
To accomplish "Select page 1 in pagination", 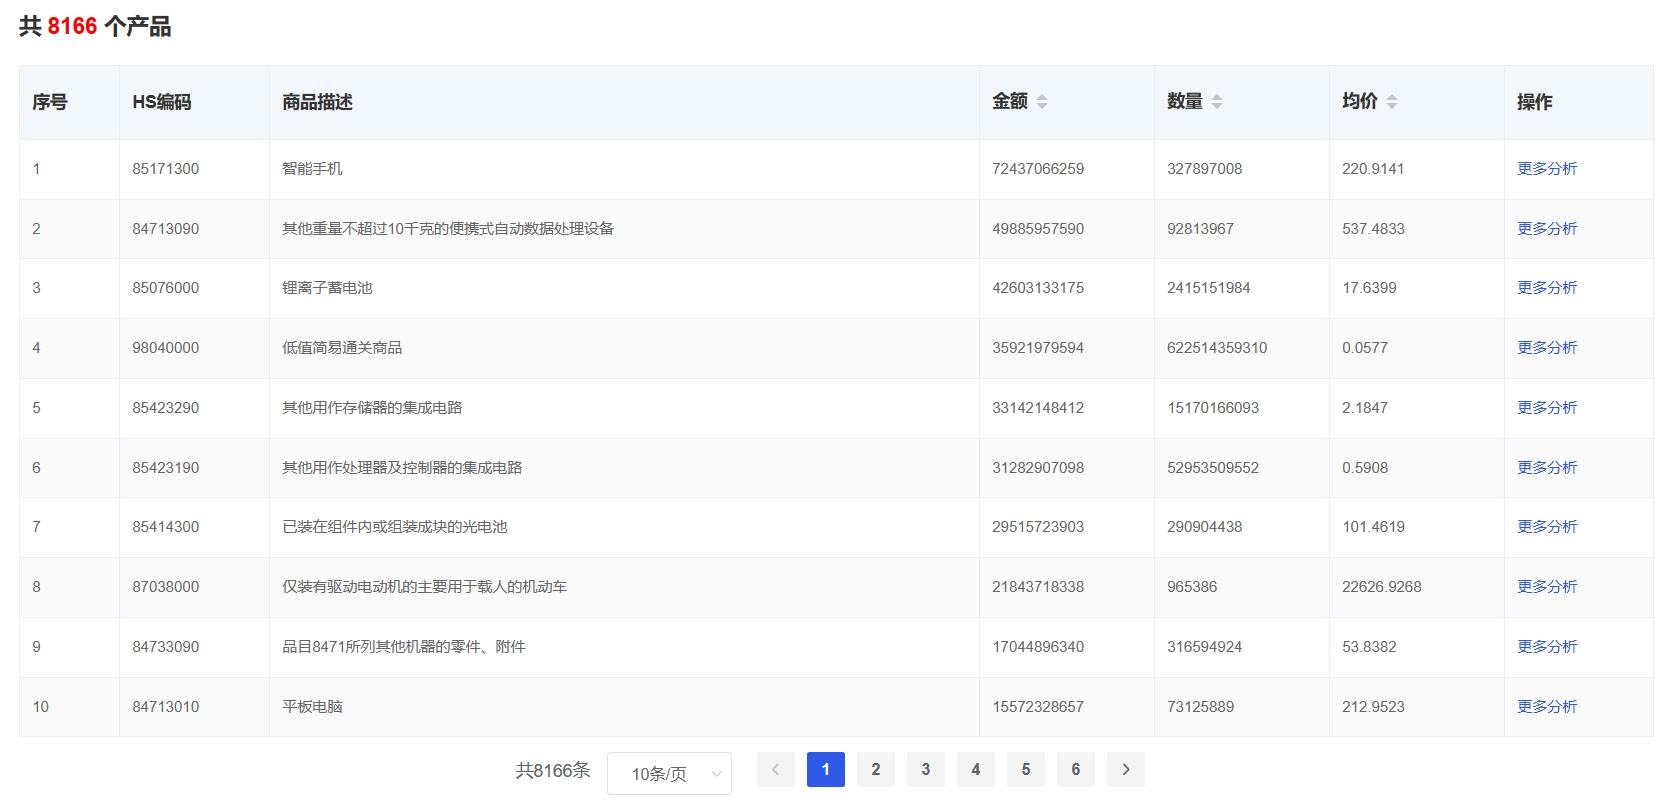I will coord(826,770).
